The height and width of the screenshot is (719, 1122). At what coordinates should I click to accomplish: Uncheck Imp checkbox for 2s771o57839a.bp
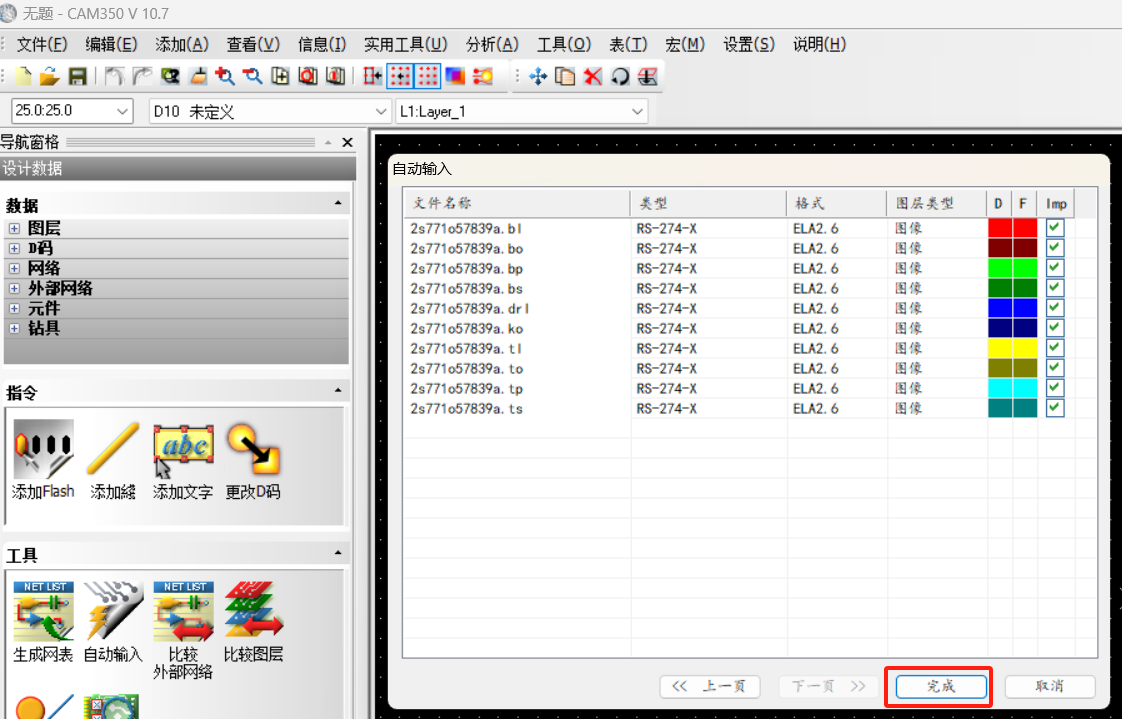pyautogui.click(x=1055, y=268)
